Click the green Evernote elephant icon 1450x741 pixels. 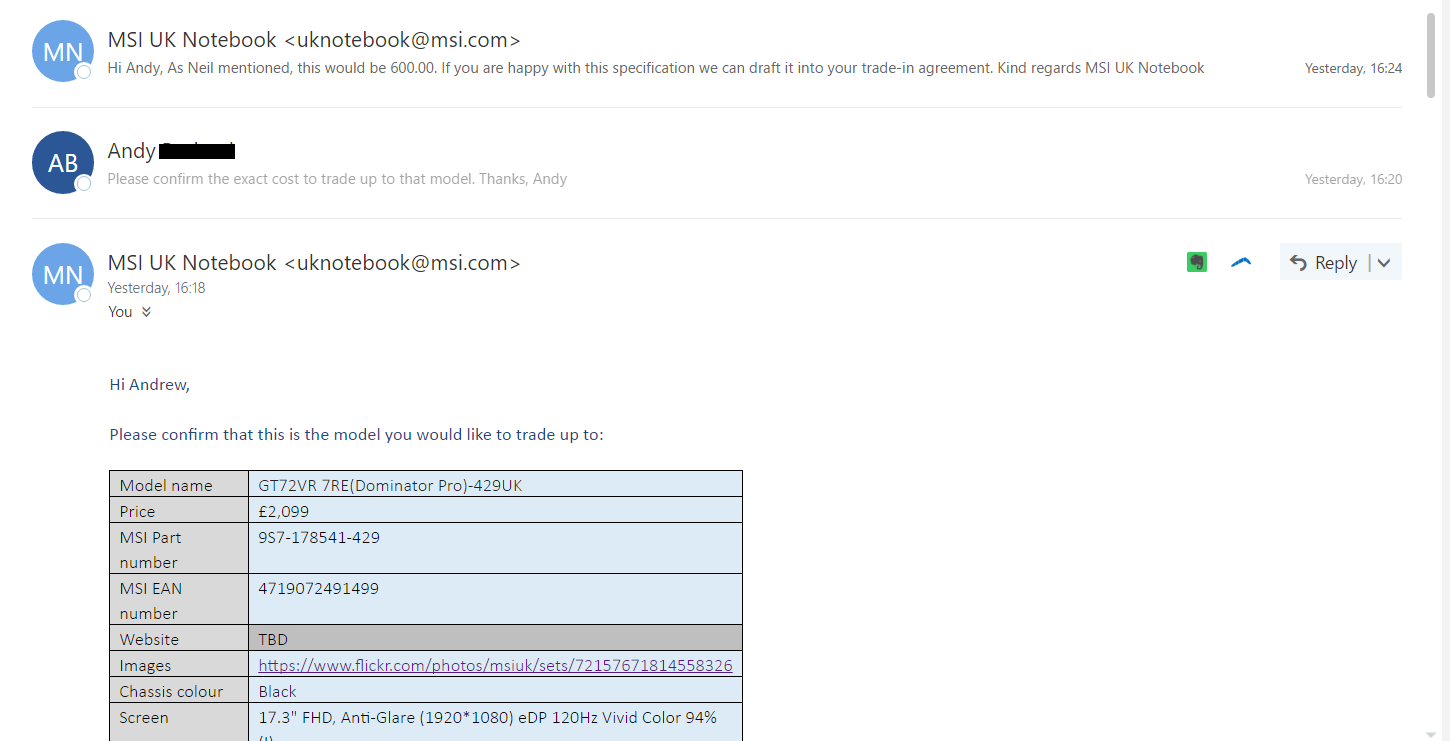click(1196, 262)
